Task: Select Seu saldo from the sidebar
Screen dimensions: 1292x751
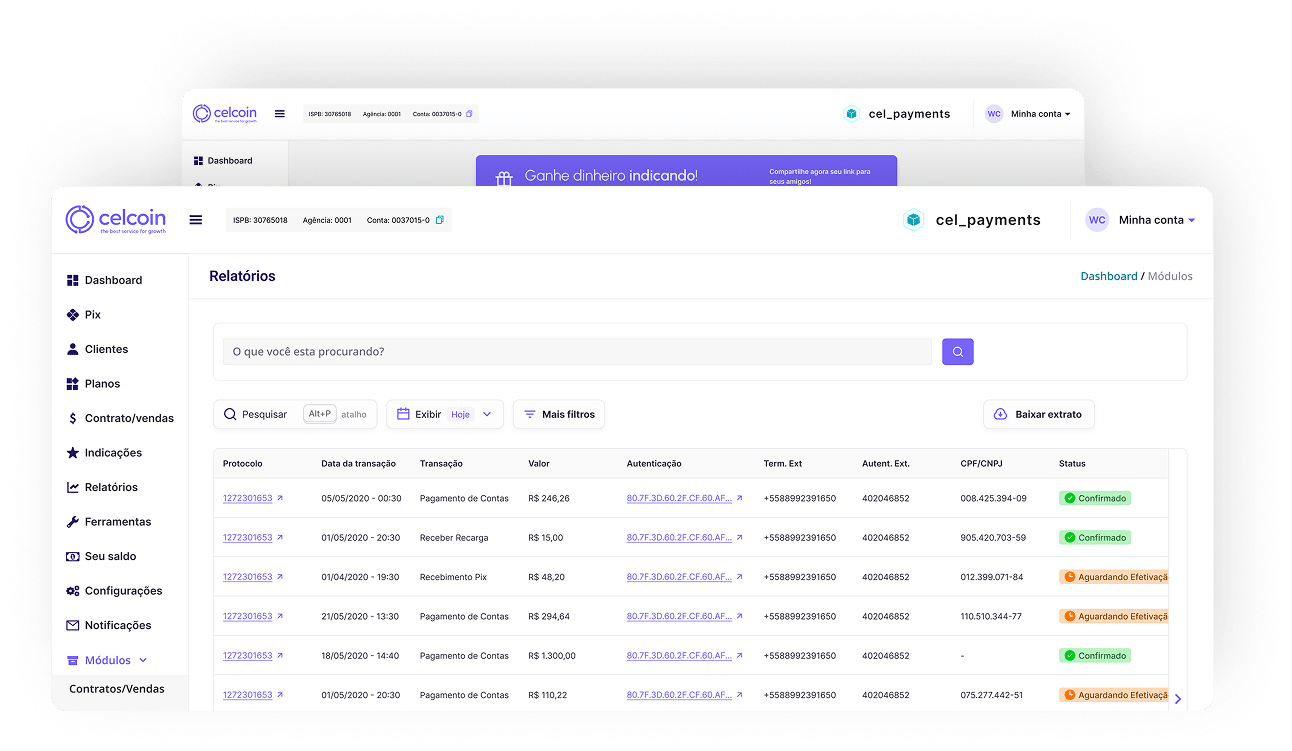Action: 110,556
